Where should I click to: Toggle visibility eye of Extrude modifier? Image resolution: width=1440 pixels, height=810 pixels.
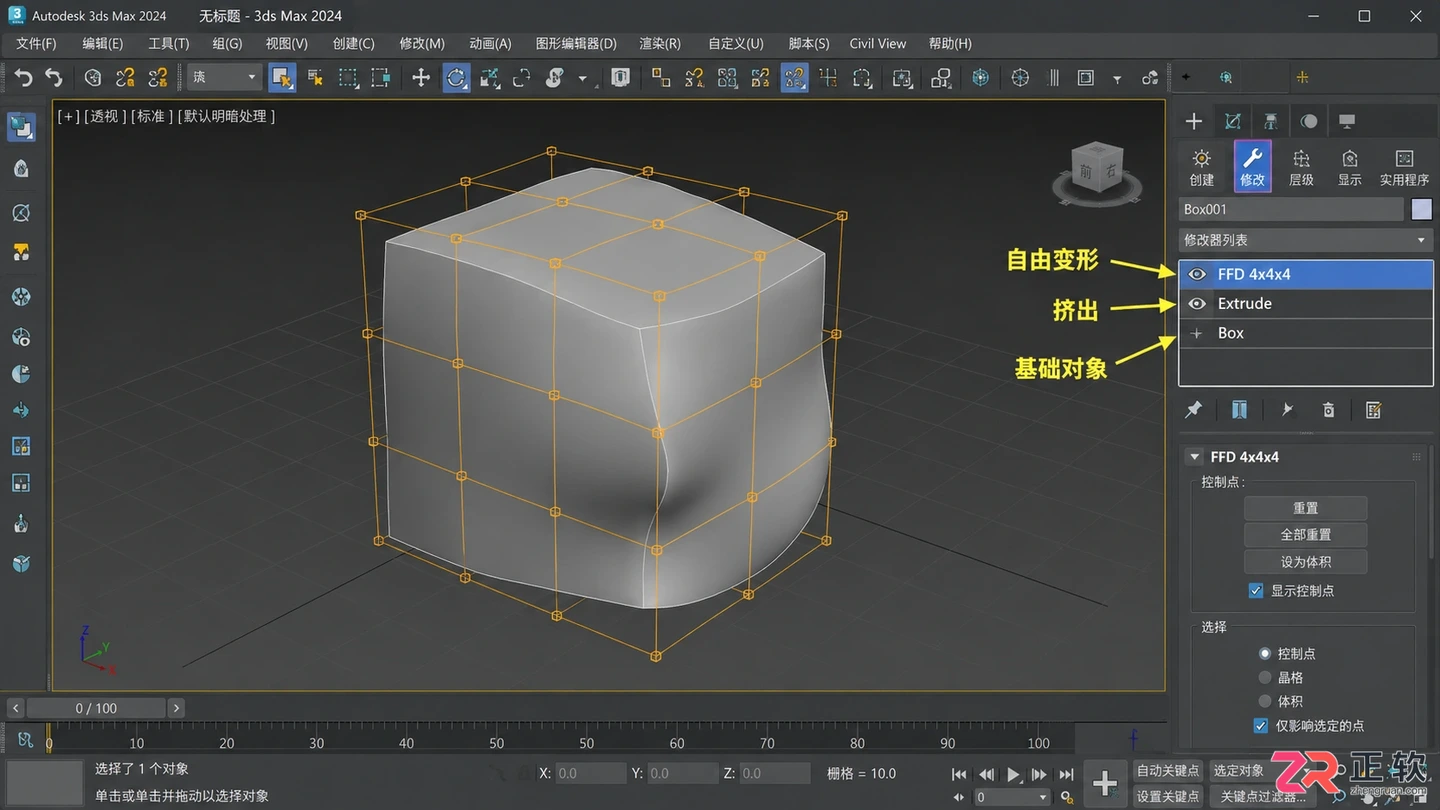click(1197, 304)
